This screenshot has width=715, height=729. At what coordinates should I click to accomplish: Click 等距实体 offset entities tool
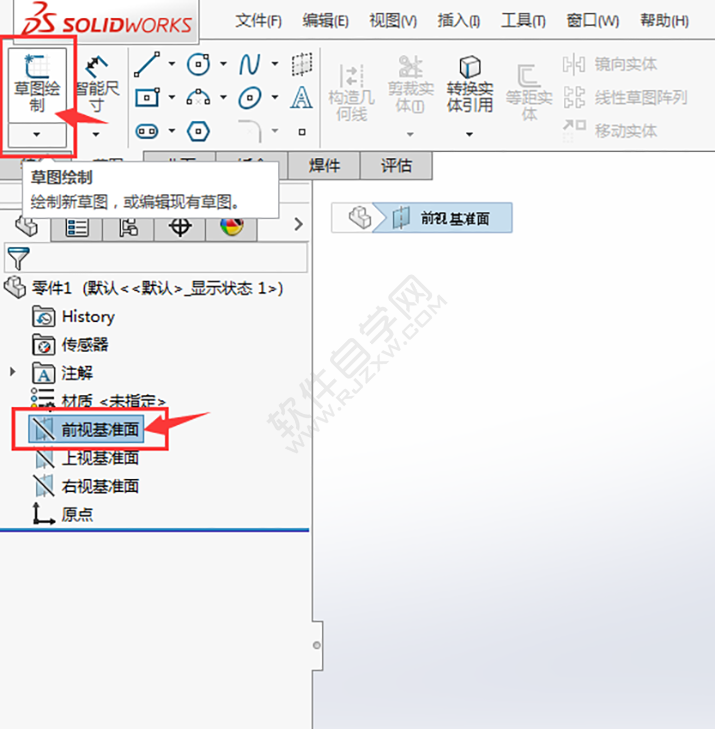coord(529,93)
